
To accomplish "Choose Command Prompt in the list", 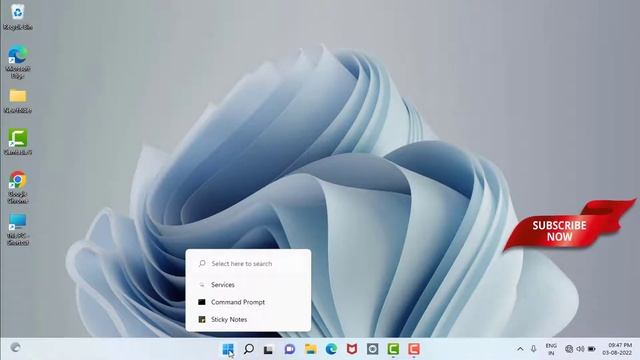I will (x=248, y=302).
